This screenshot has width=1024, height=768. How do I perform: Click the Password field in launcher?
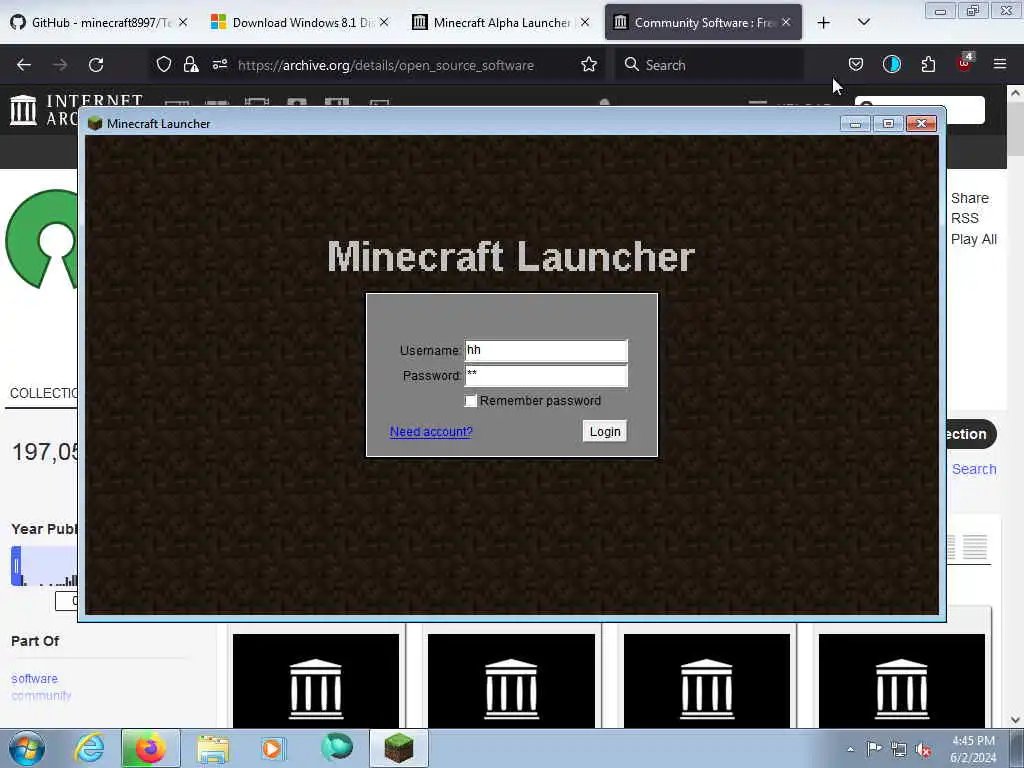click(546, 376)
